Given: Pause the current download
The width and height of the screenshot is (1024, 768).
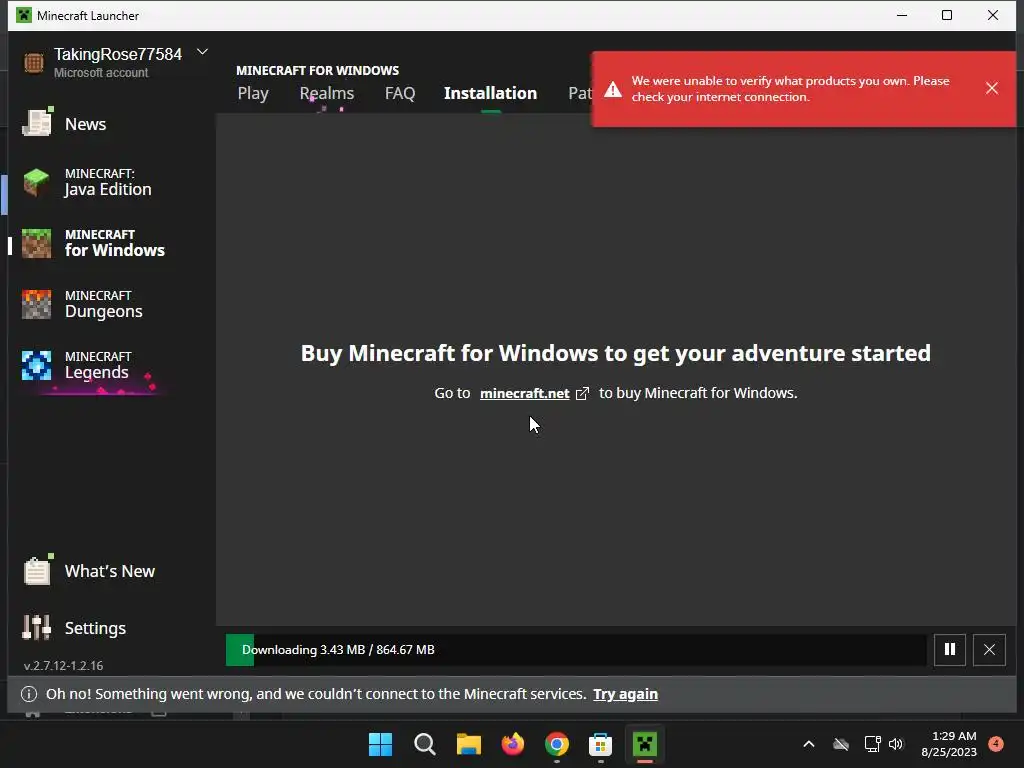Looking at the screenshot, I should 950,649.
